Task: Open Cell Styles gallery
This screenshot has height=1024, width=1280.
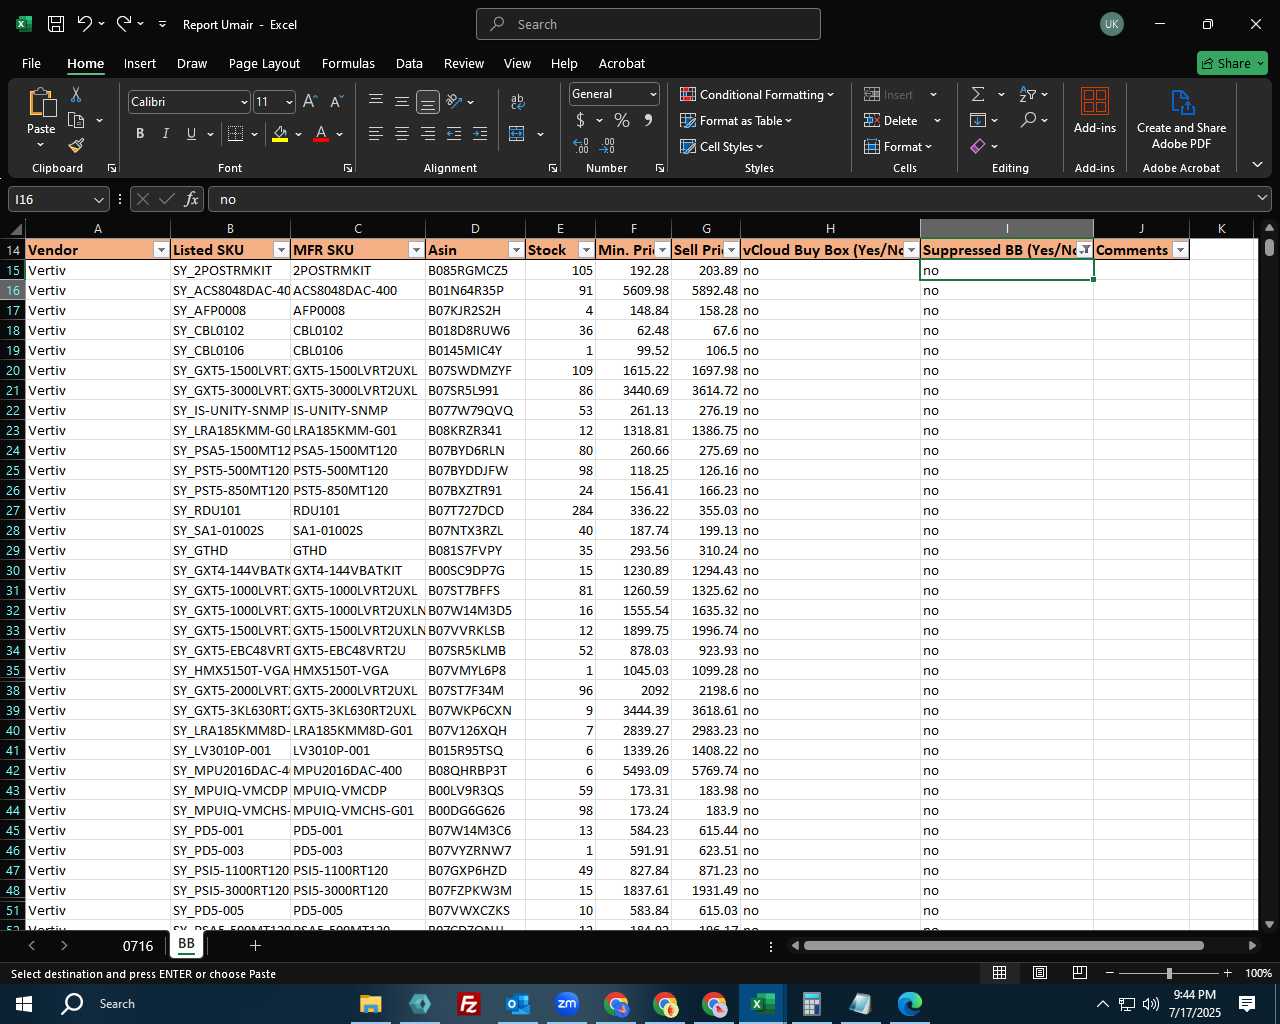Action: click(721, 146)
